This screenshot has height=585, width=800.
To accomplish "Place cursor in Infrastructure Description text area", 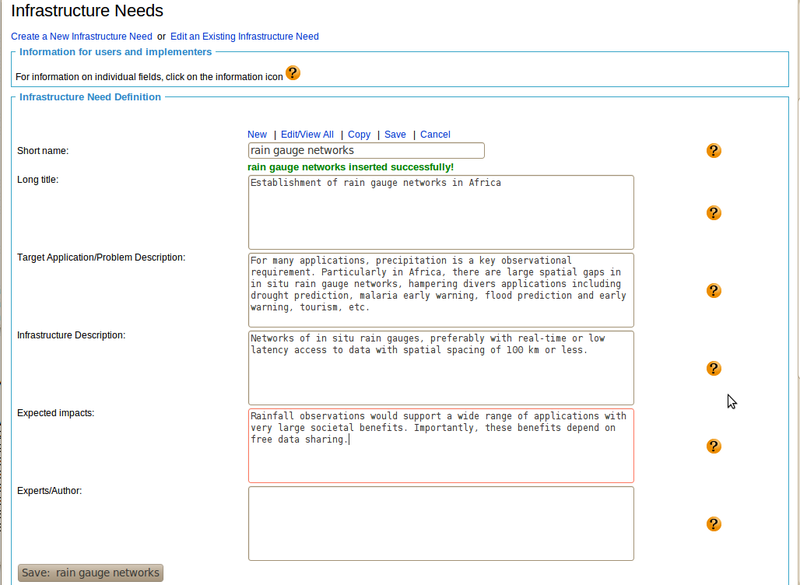I will 440,368.
